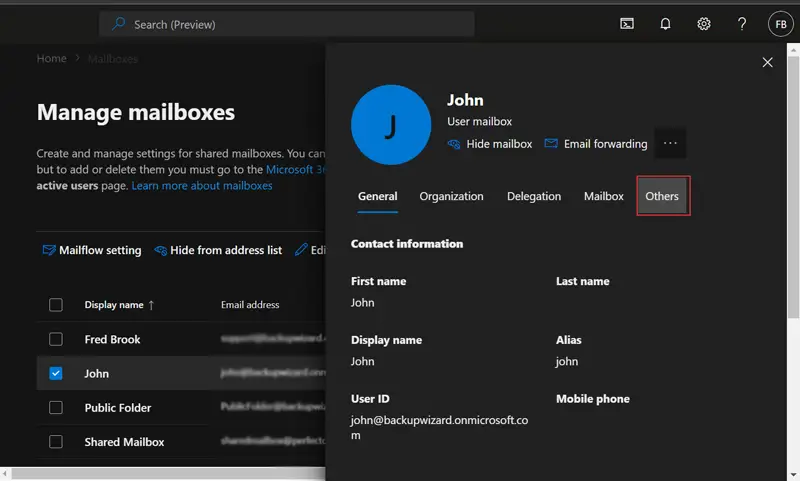Check the Fred Brook row checkbox
This screenshot has height=481, width=800.
pyautogui.click(x=56, y=339)
